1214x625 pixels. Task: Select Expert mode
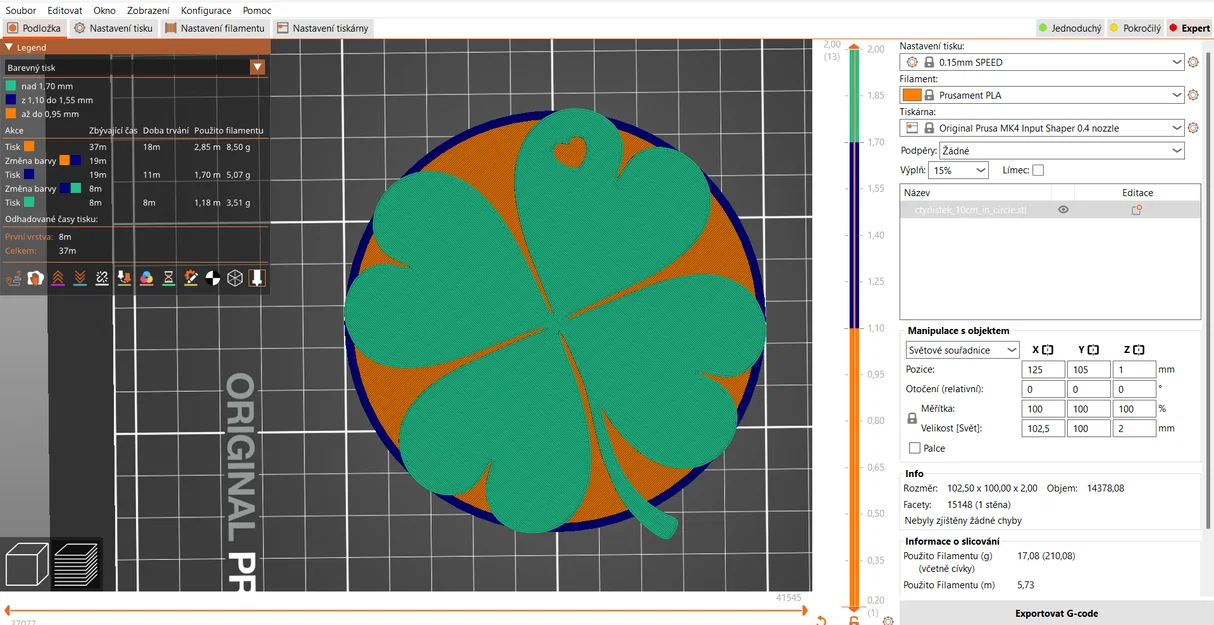pos(1188,28)
